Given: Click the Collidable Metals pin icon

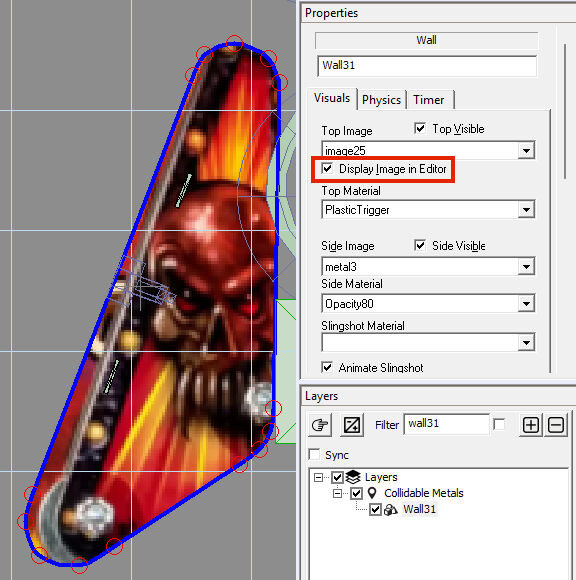Looking at the screenshot, I should (372, 493).
